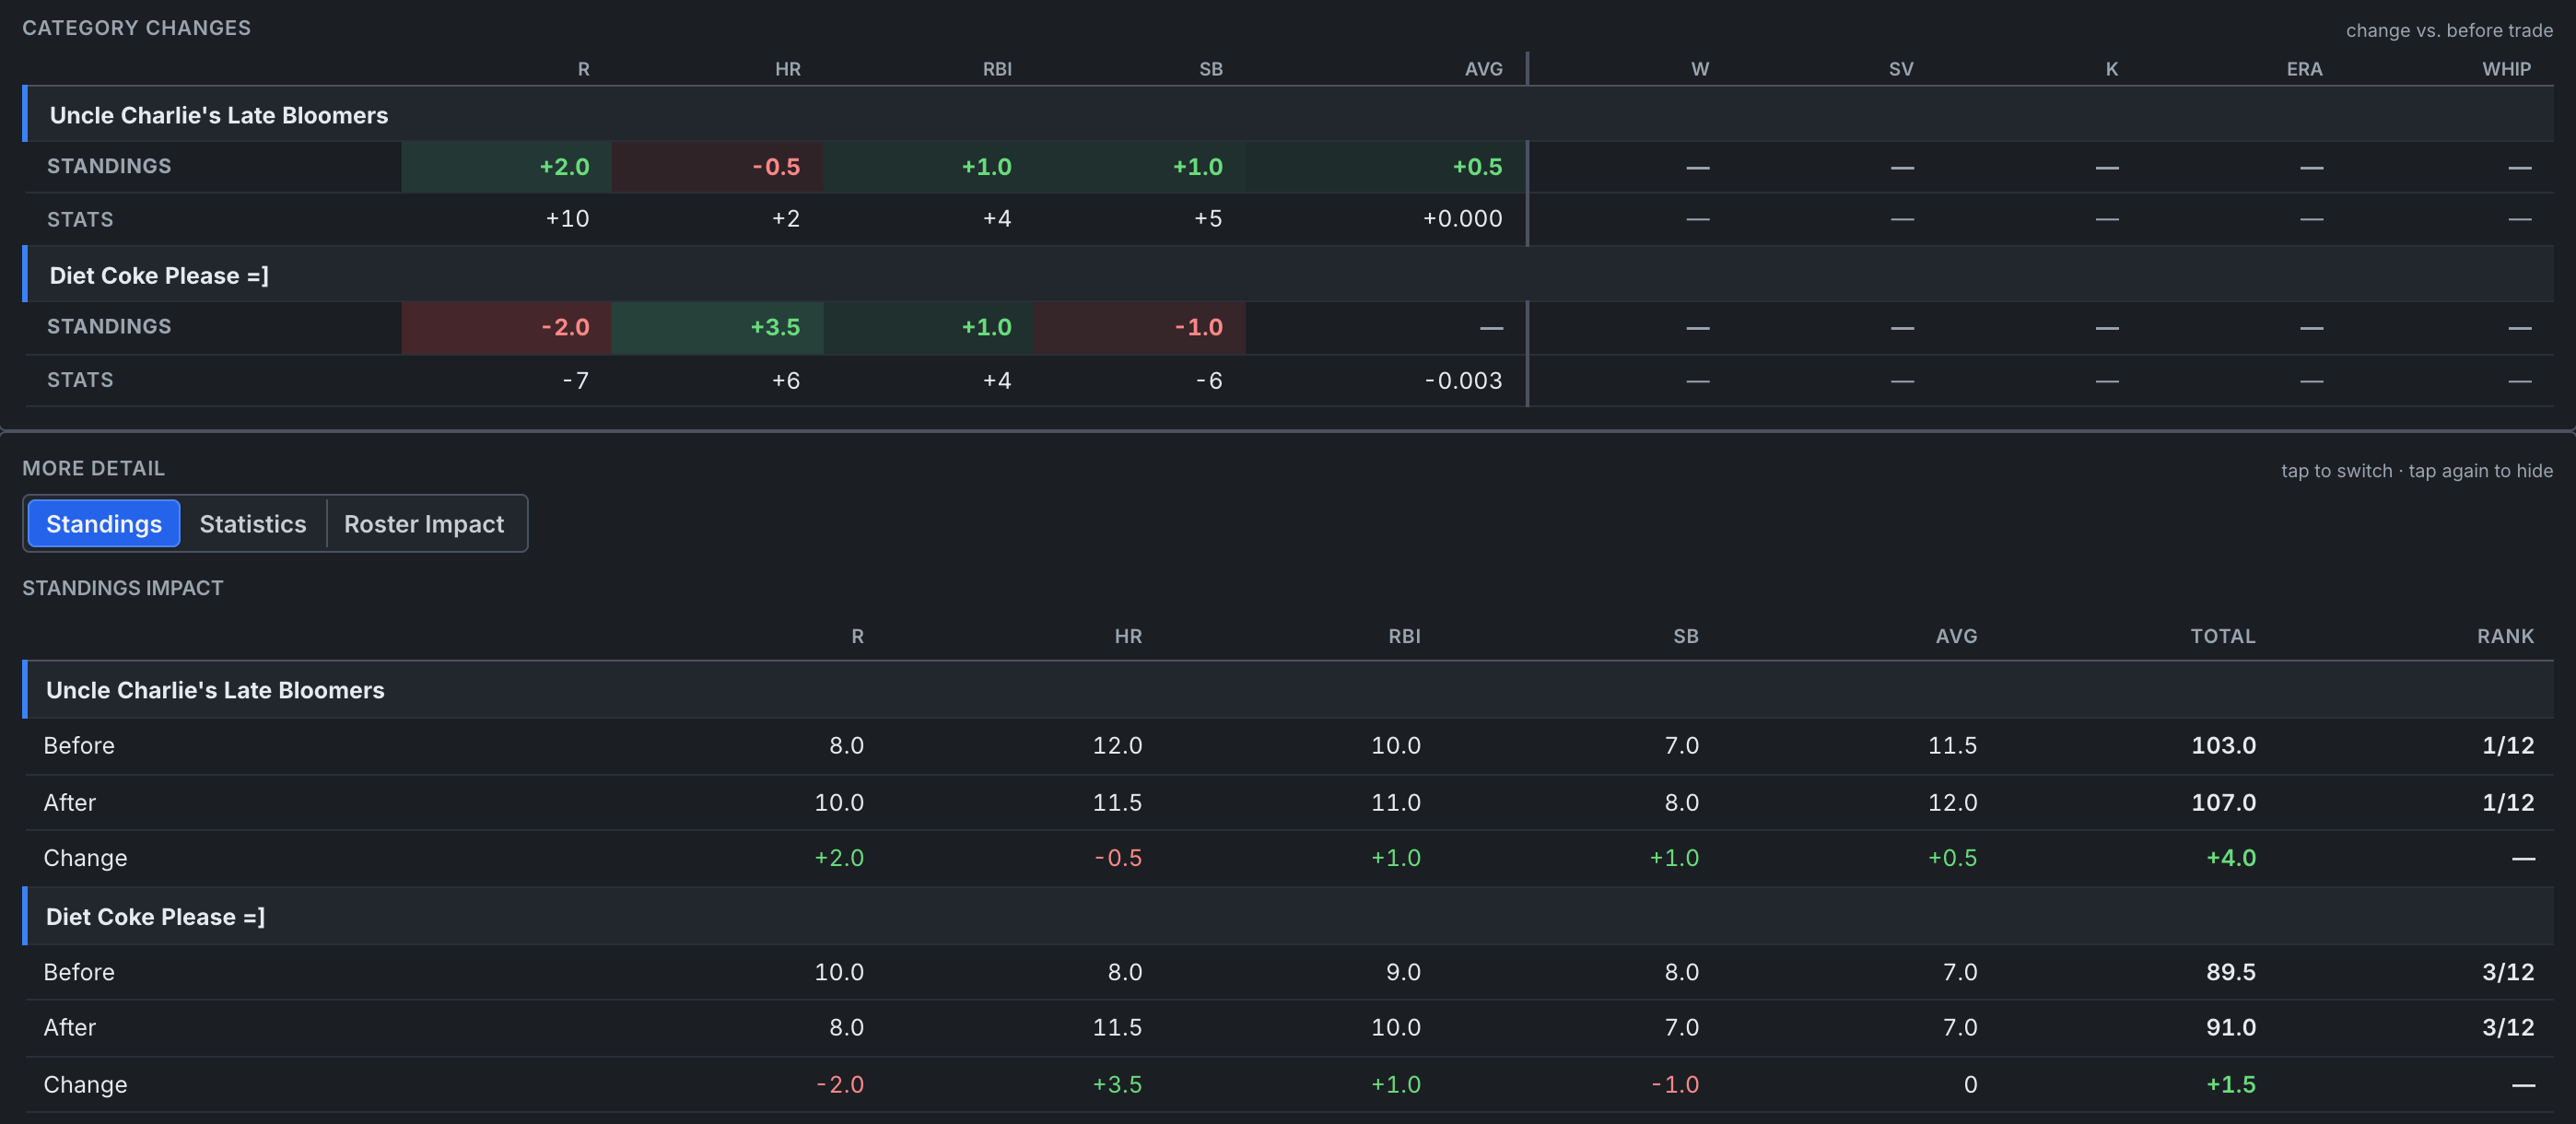
Task: Click Uncle Charlie's -0.5 HR standings cell
Action: coord(717,166)
